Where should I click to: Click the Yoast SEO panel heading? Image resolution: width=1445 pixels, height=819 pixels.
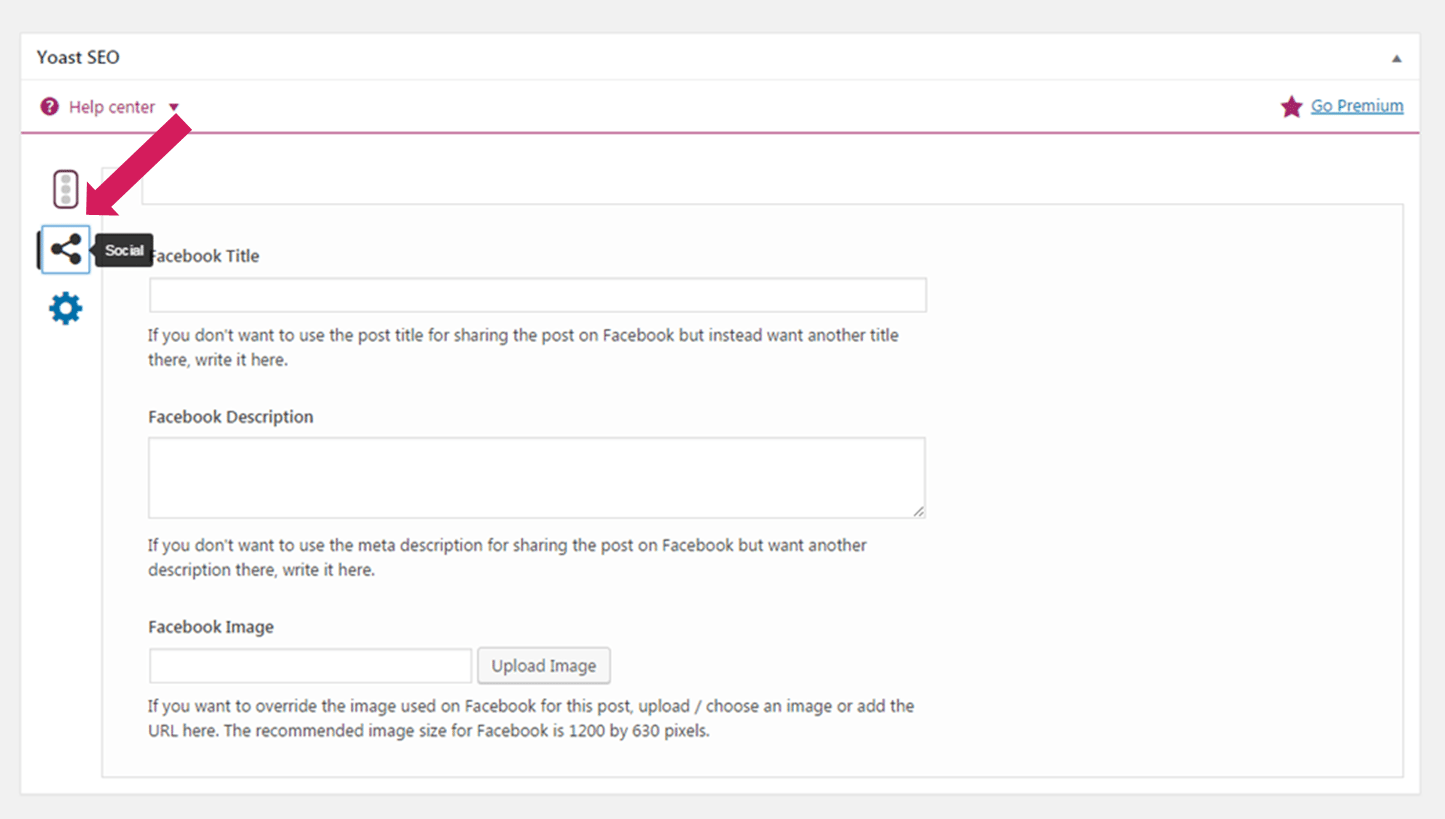(x=78, y=57)
